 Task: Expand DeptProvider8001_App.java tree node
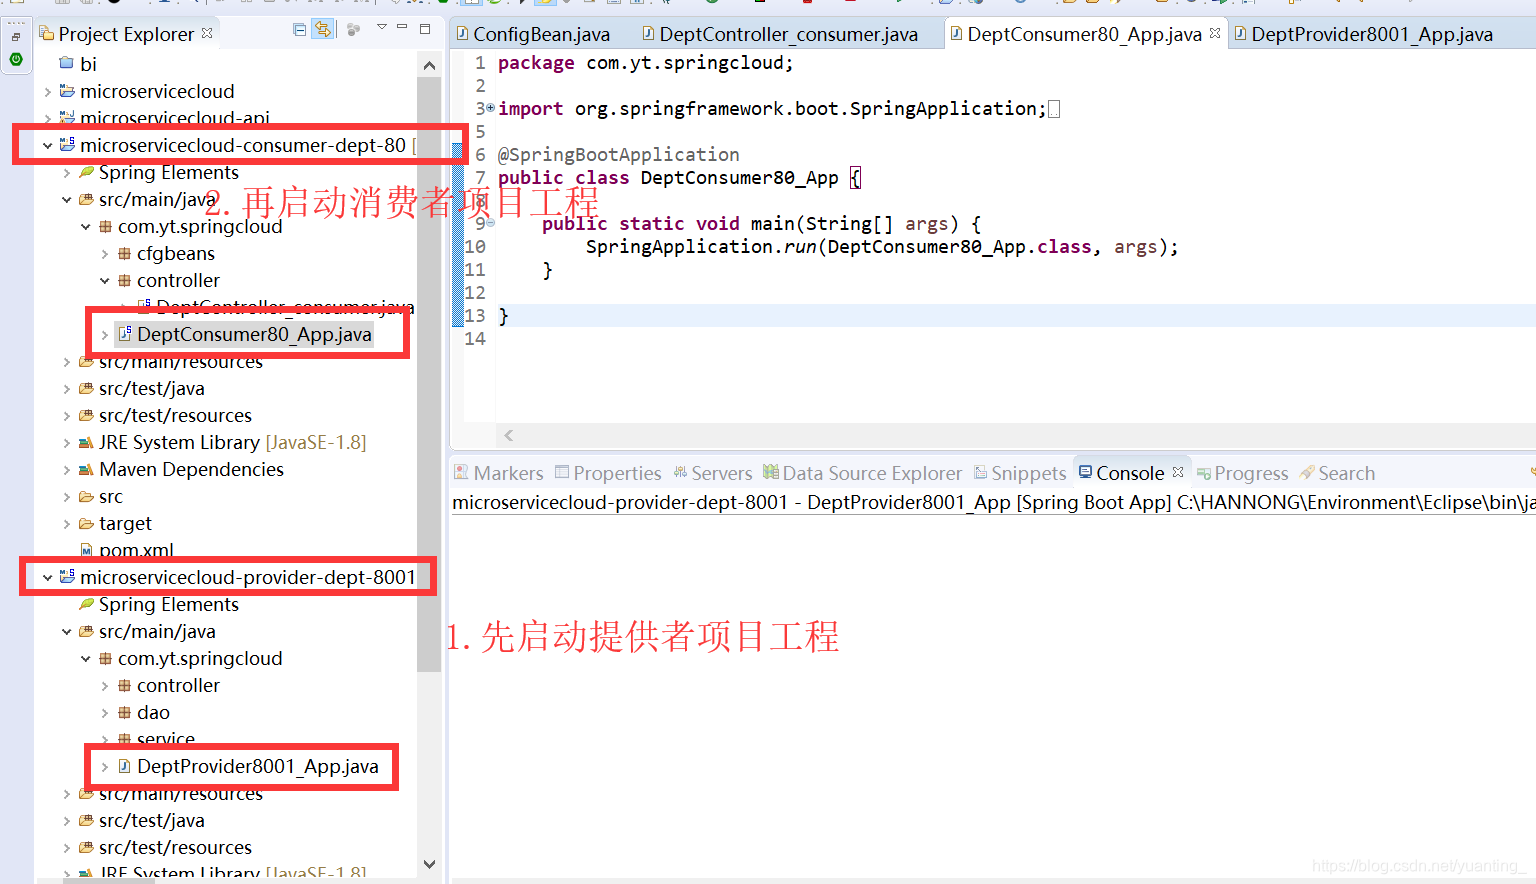point(104,766)
